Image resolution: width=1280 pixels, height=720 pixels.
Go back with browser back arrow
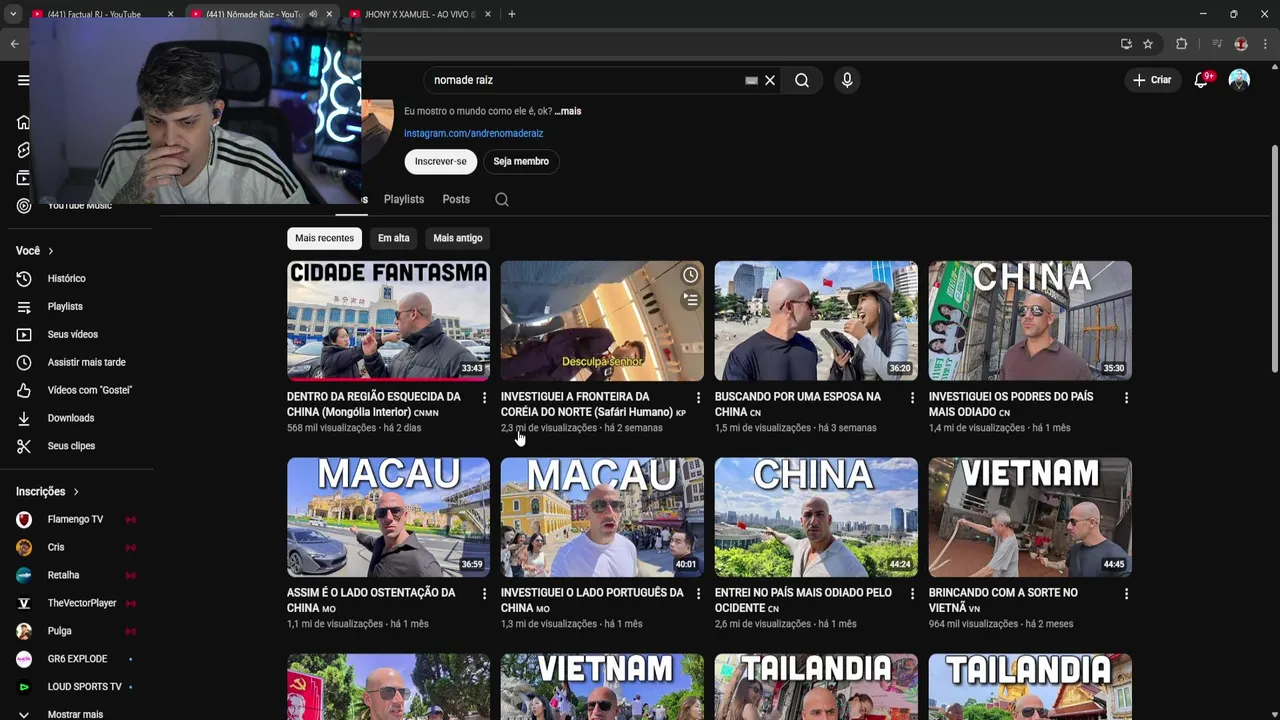pos(14,44)
